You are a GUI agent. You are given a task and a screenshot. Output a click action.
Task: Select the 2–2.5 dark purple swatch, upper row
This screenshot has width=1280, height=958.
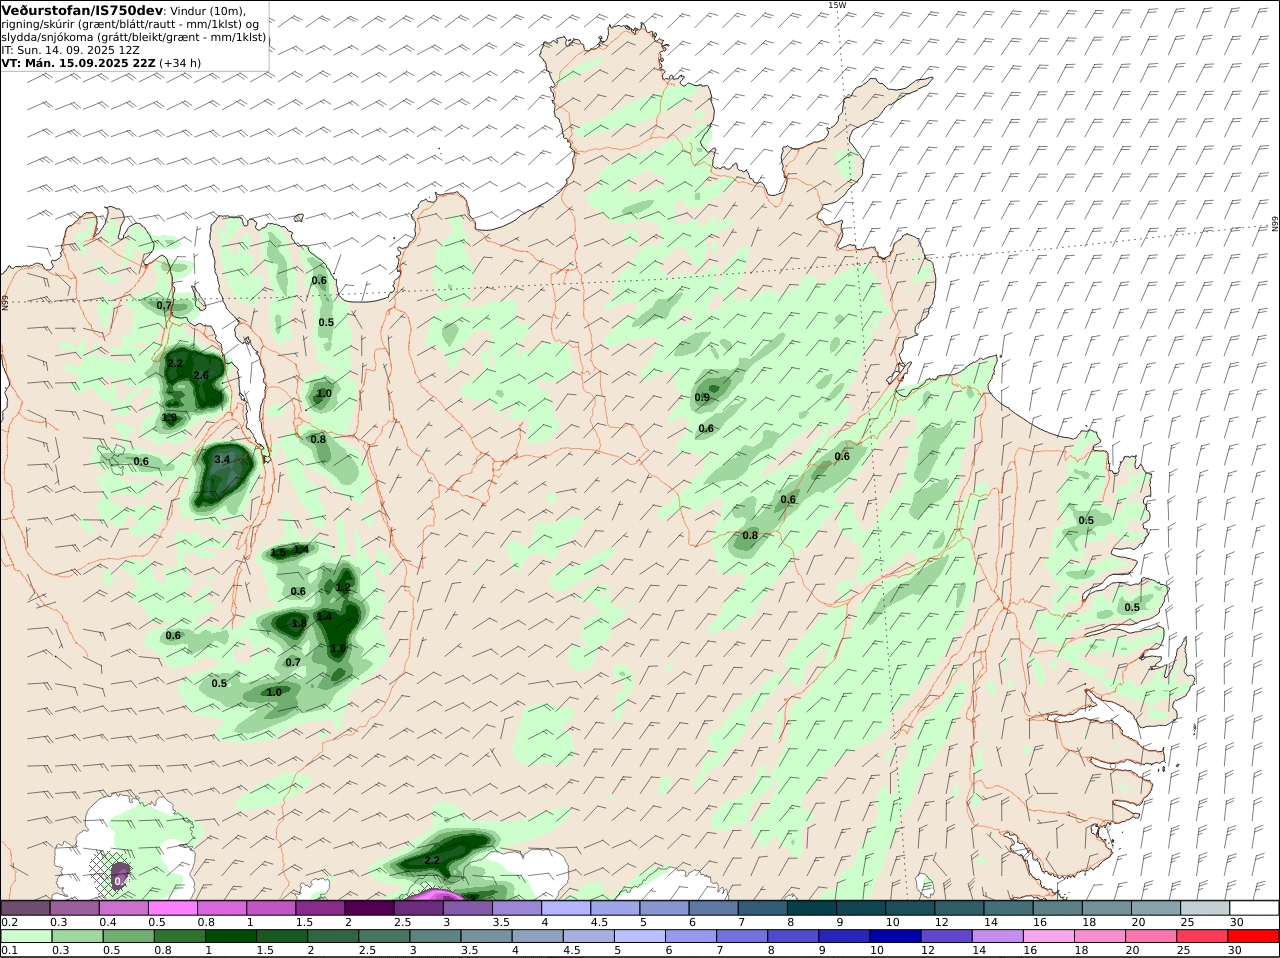point(369,907)
